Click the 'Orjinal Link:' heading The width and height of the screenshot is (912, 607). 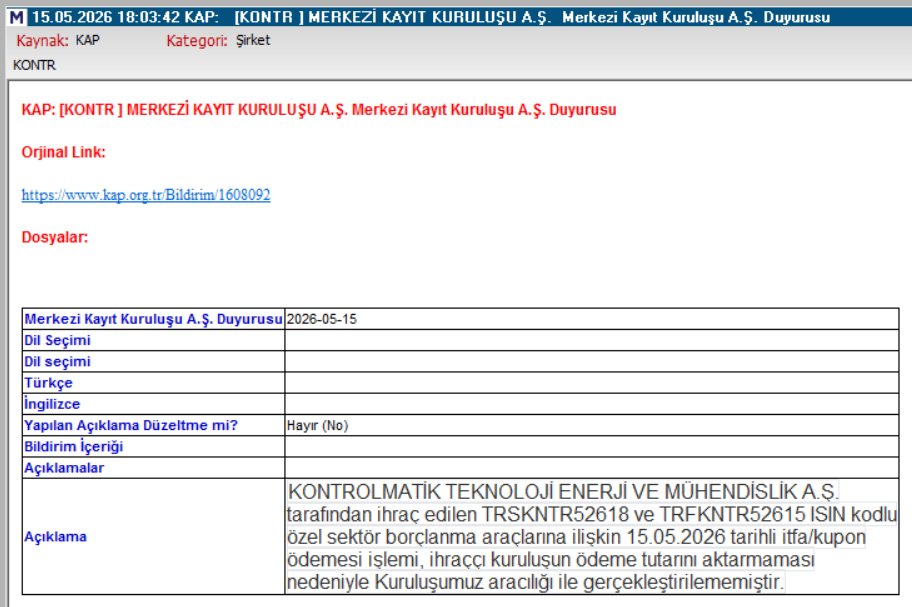(x=63, y=152)
